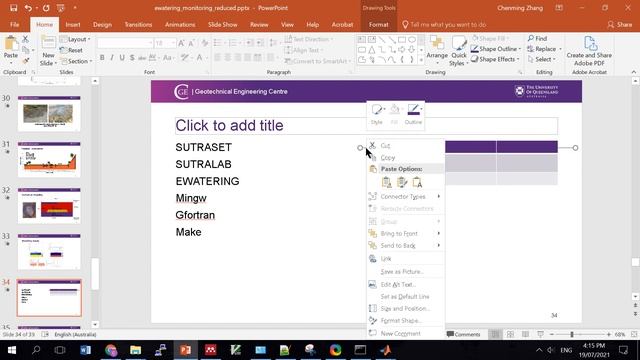Open the font size combo box

(165, 43)
